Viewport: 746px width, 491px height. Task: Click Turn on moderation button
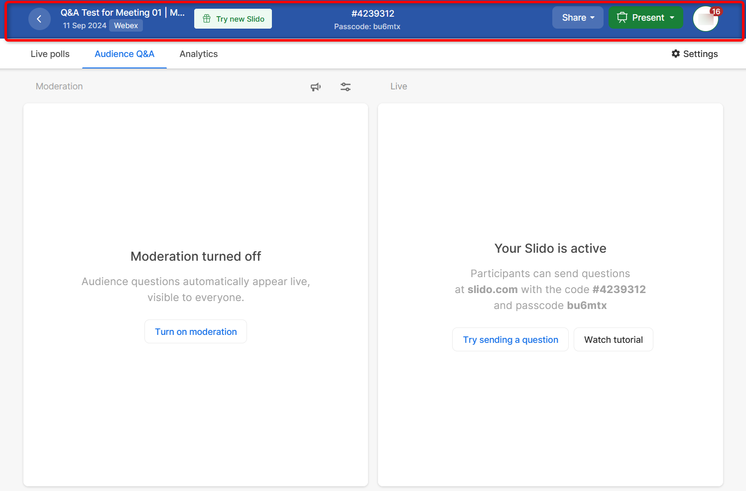[x=196, y=332]
